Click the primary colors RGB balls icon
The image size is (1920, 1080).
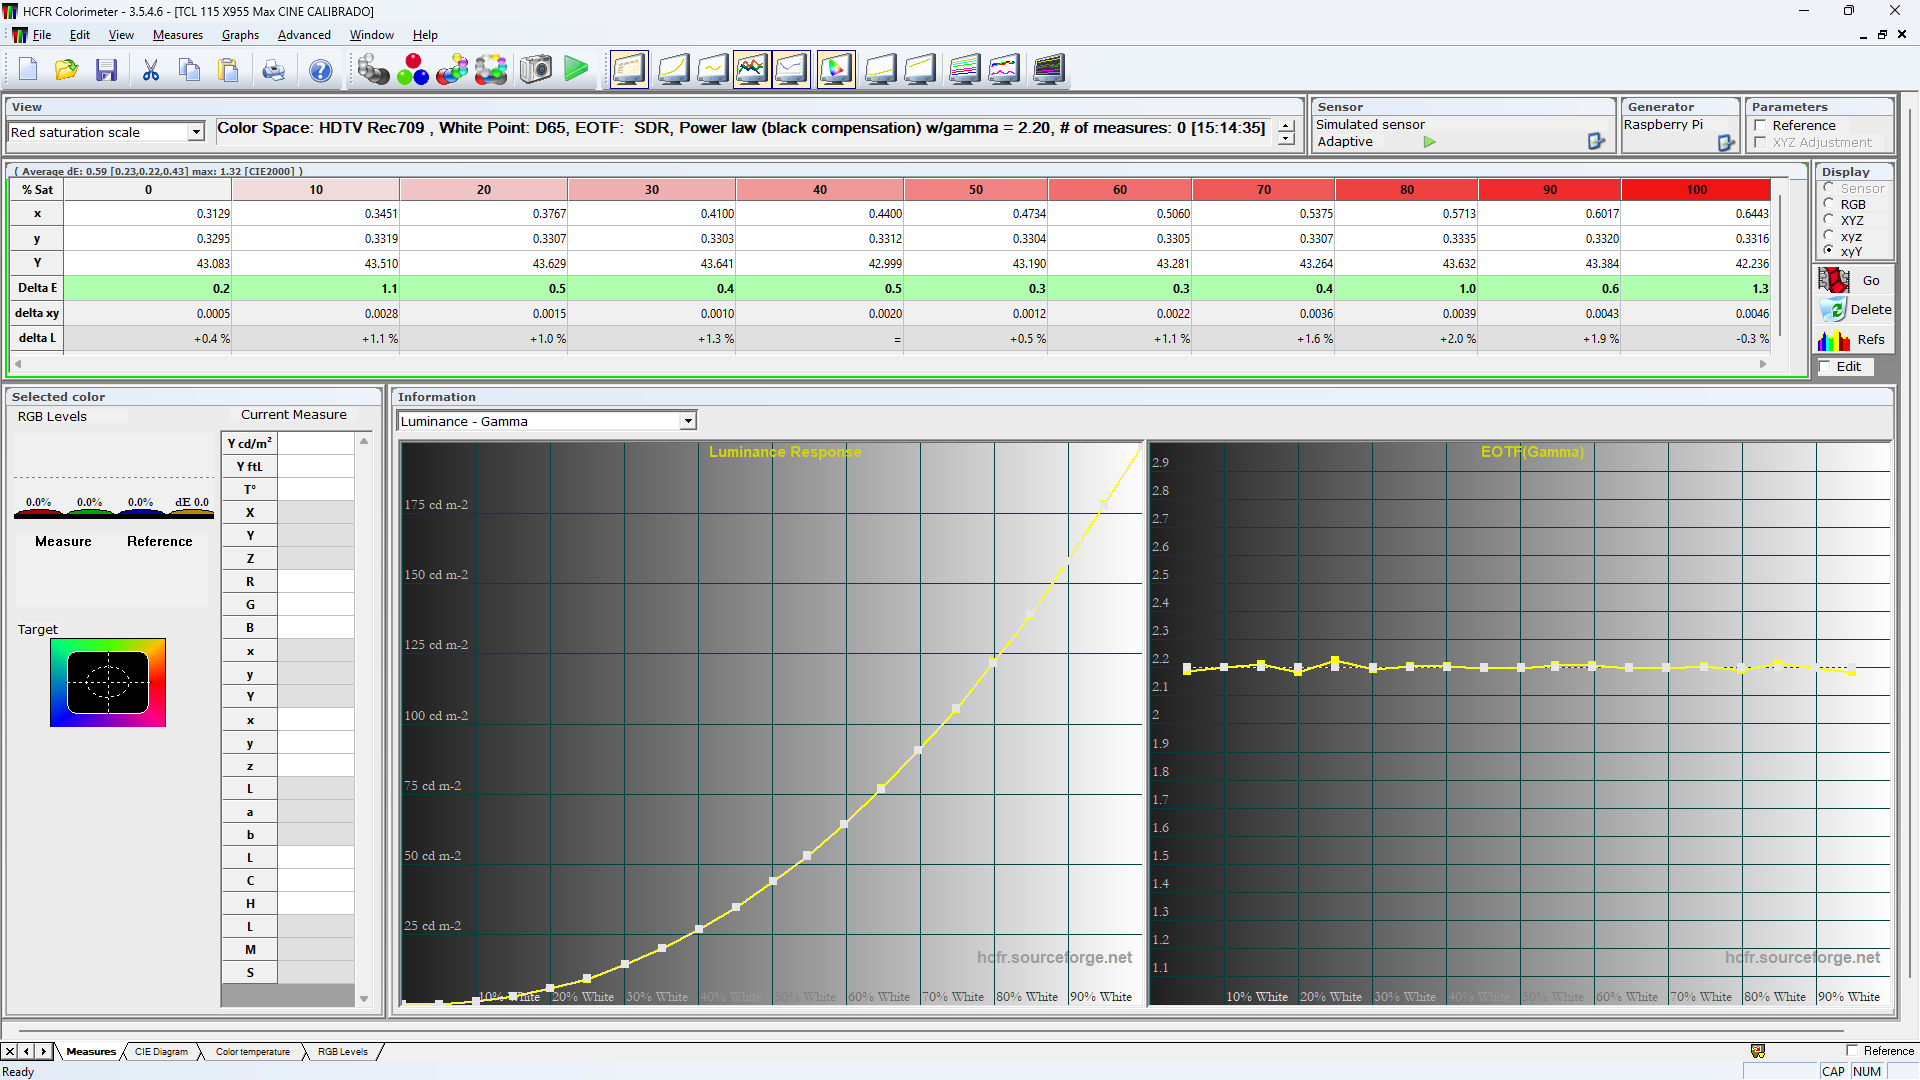tap(412, 70)
